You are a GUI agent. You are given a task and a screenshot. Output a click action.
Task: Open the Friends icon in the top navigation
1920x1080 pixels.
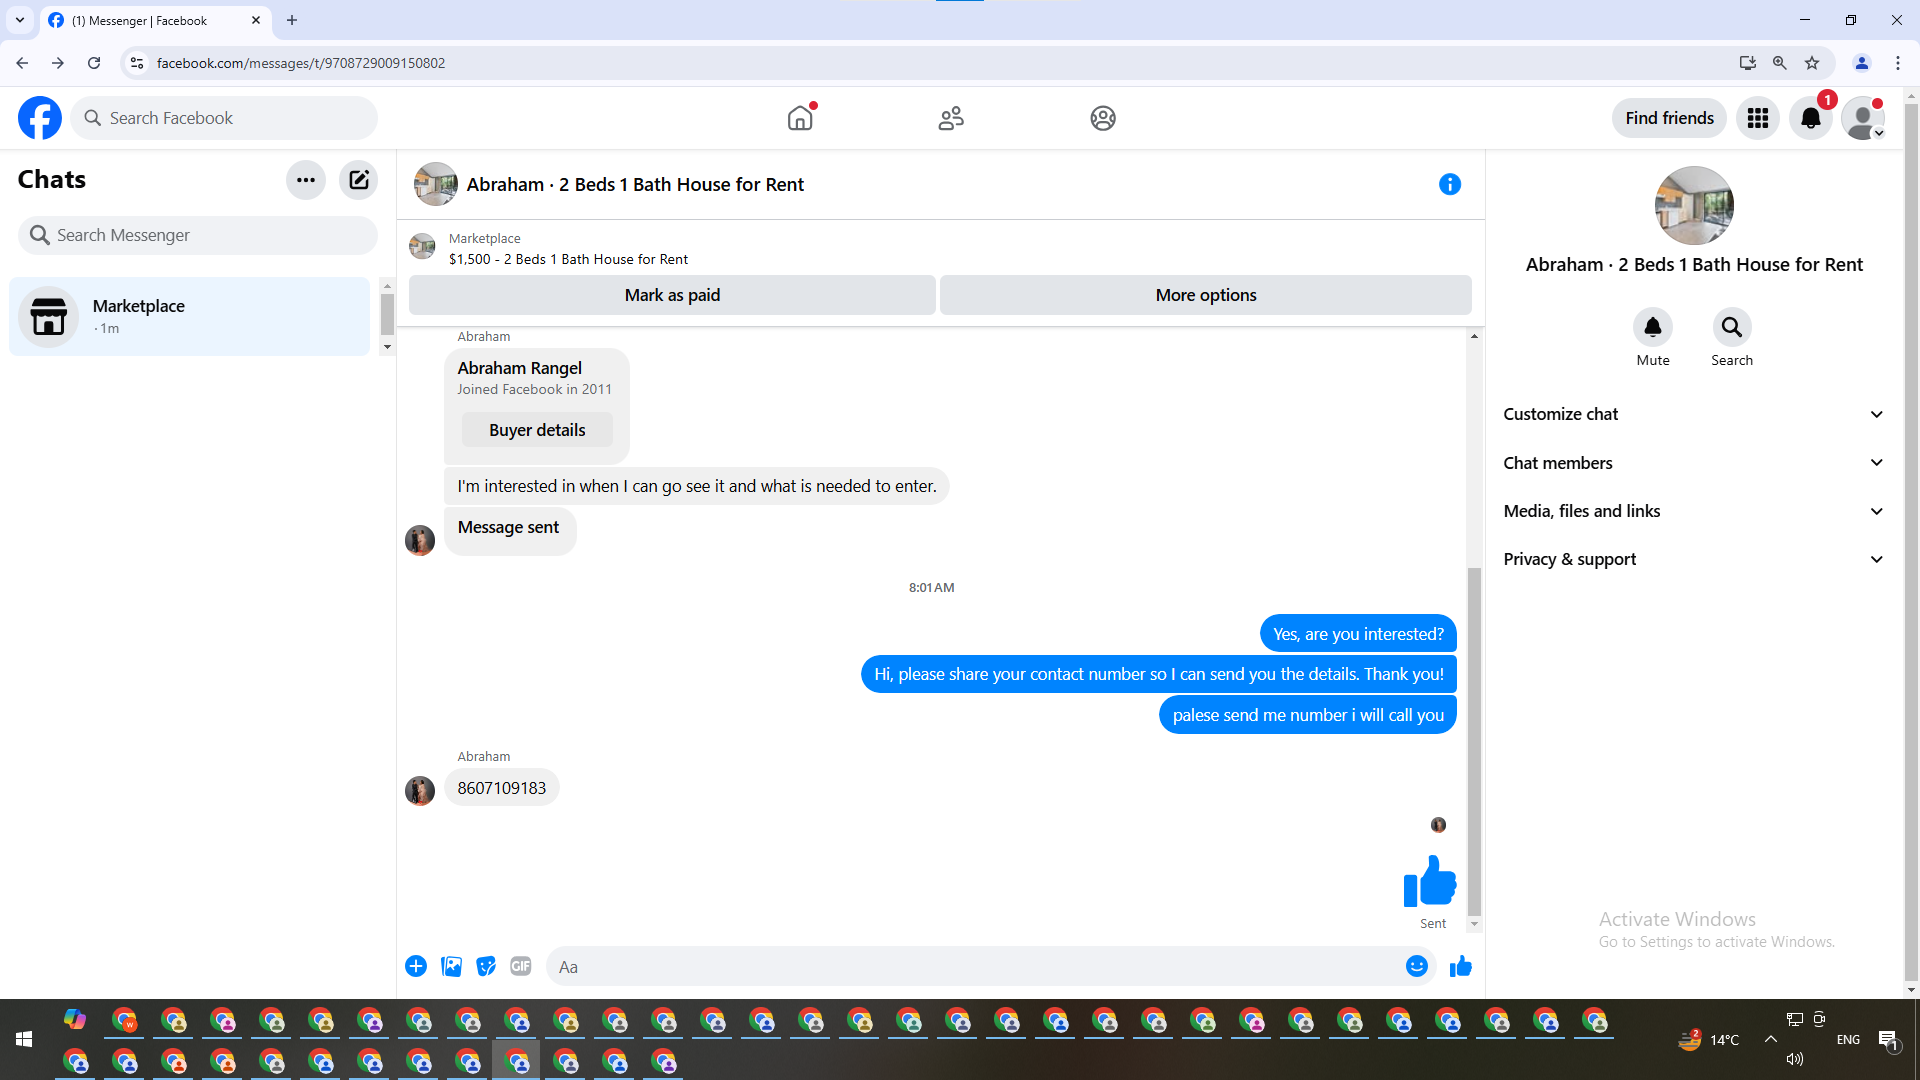tap(951, 118)
